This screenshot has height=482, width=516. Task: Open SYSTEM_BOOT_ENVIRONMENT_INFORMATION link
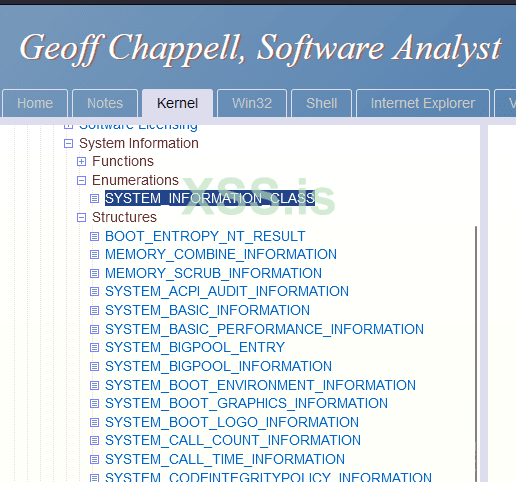coord(260,385)
